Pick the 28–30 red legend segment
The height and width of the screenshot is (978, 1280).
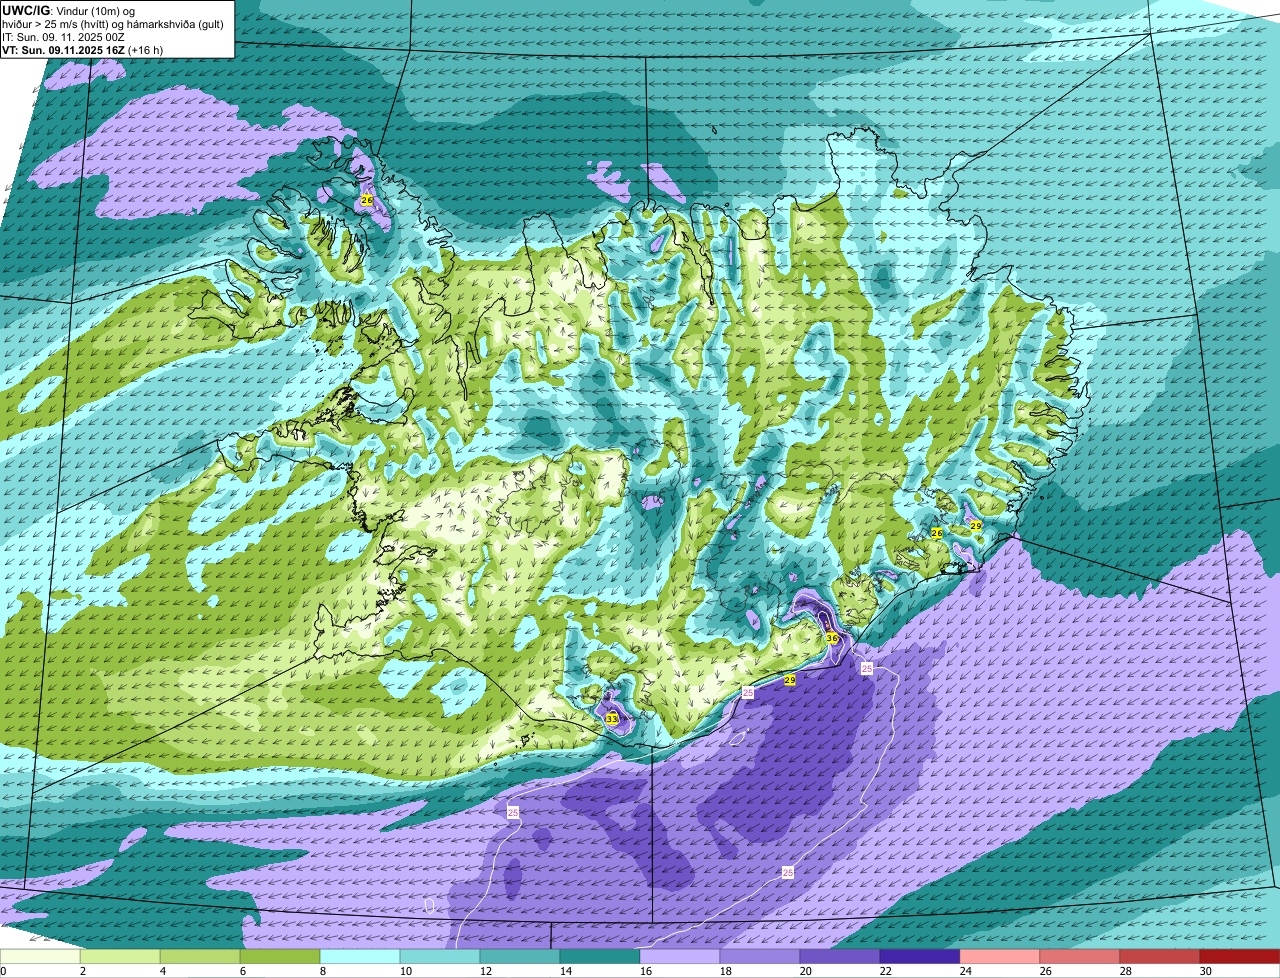pos(1160,957)
